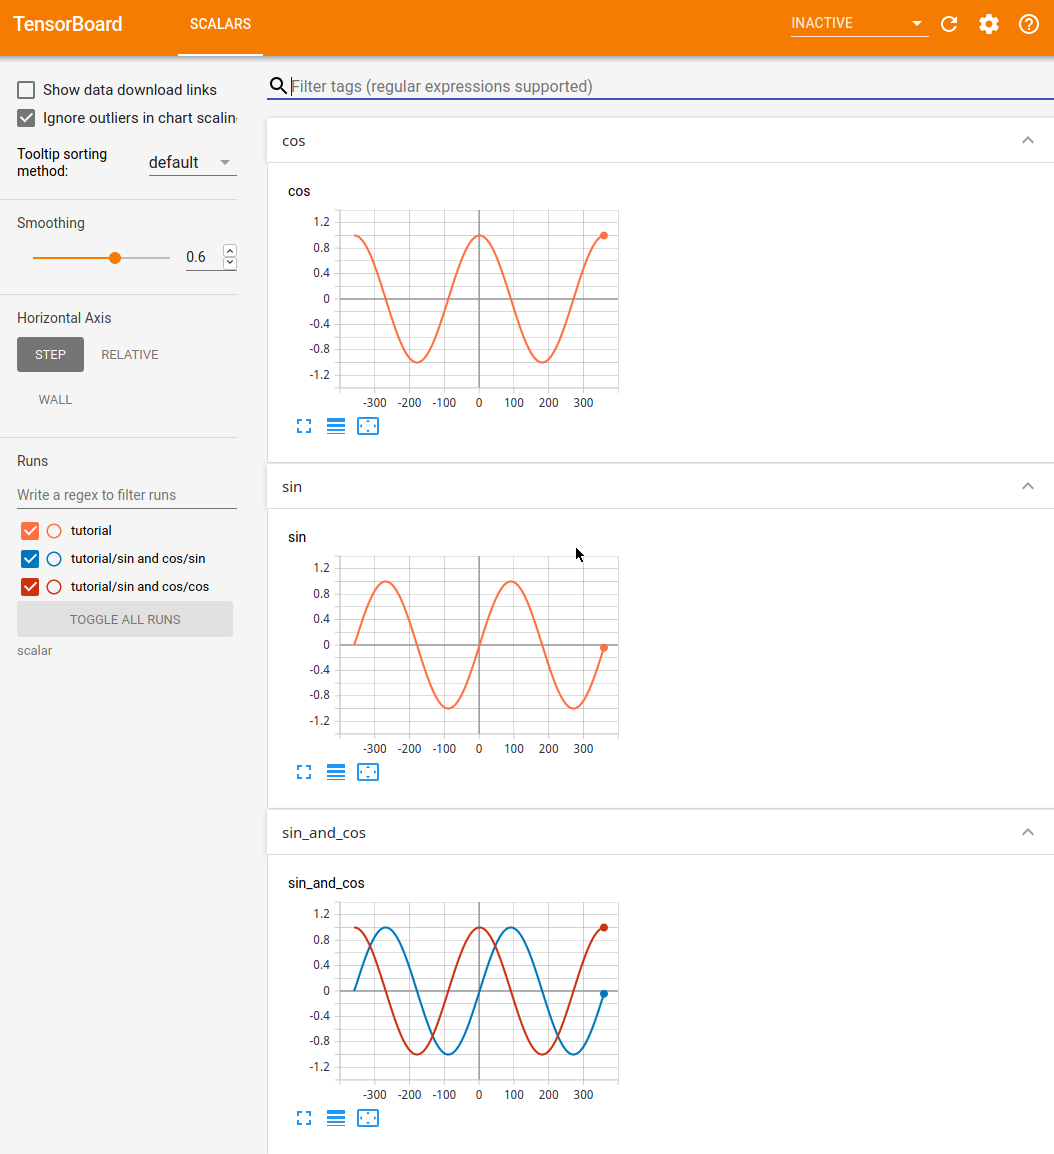This screenshot has height=1154, width=1054.
Task: Uncheck the tutorial run
Action: (29, 530)
